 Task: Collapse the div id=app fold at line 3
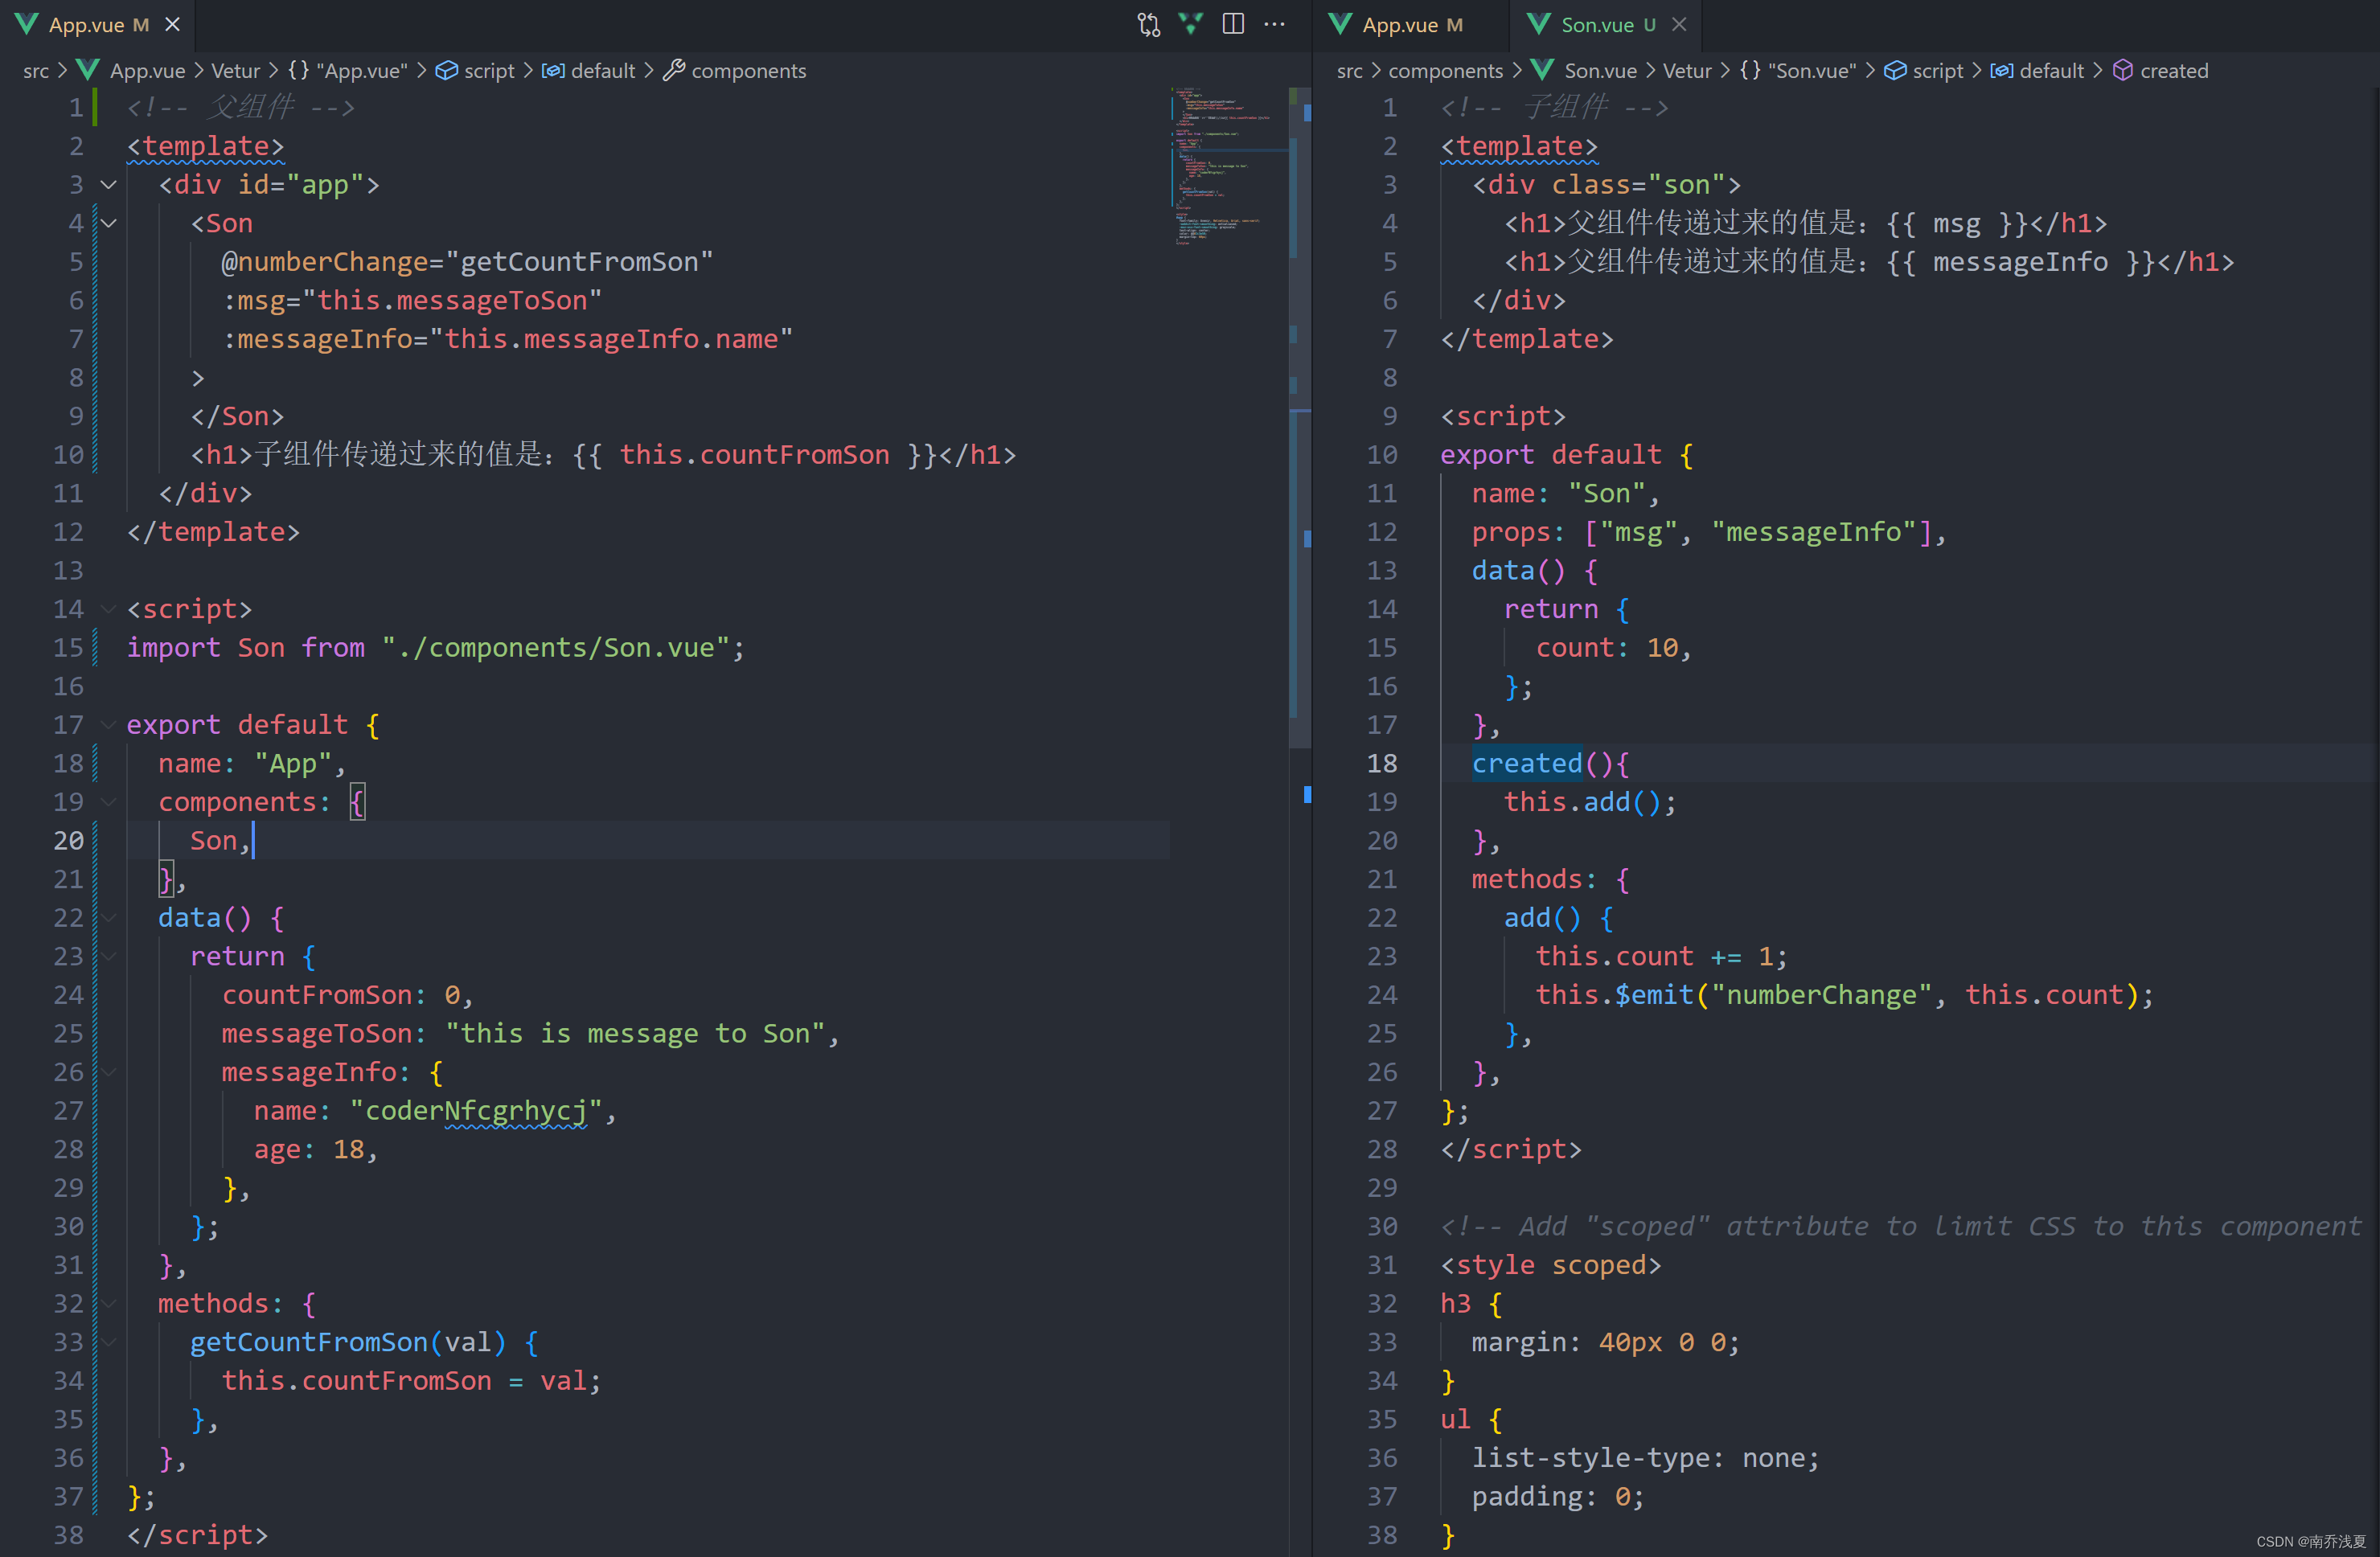[x=109, y=185]
